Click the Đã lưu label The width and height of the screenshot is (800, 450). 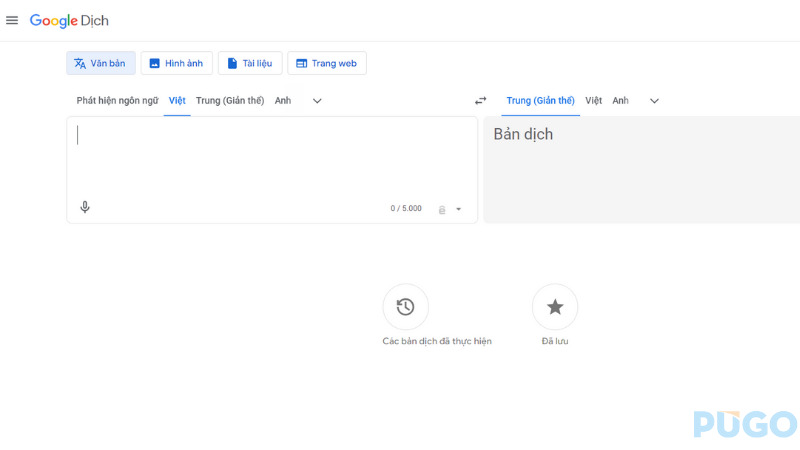(x=555, y=341)
